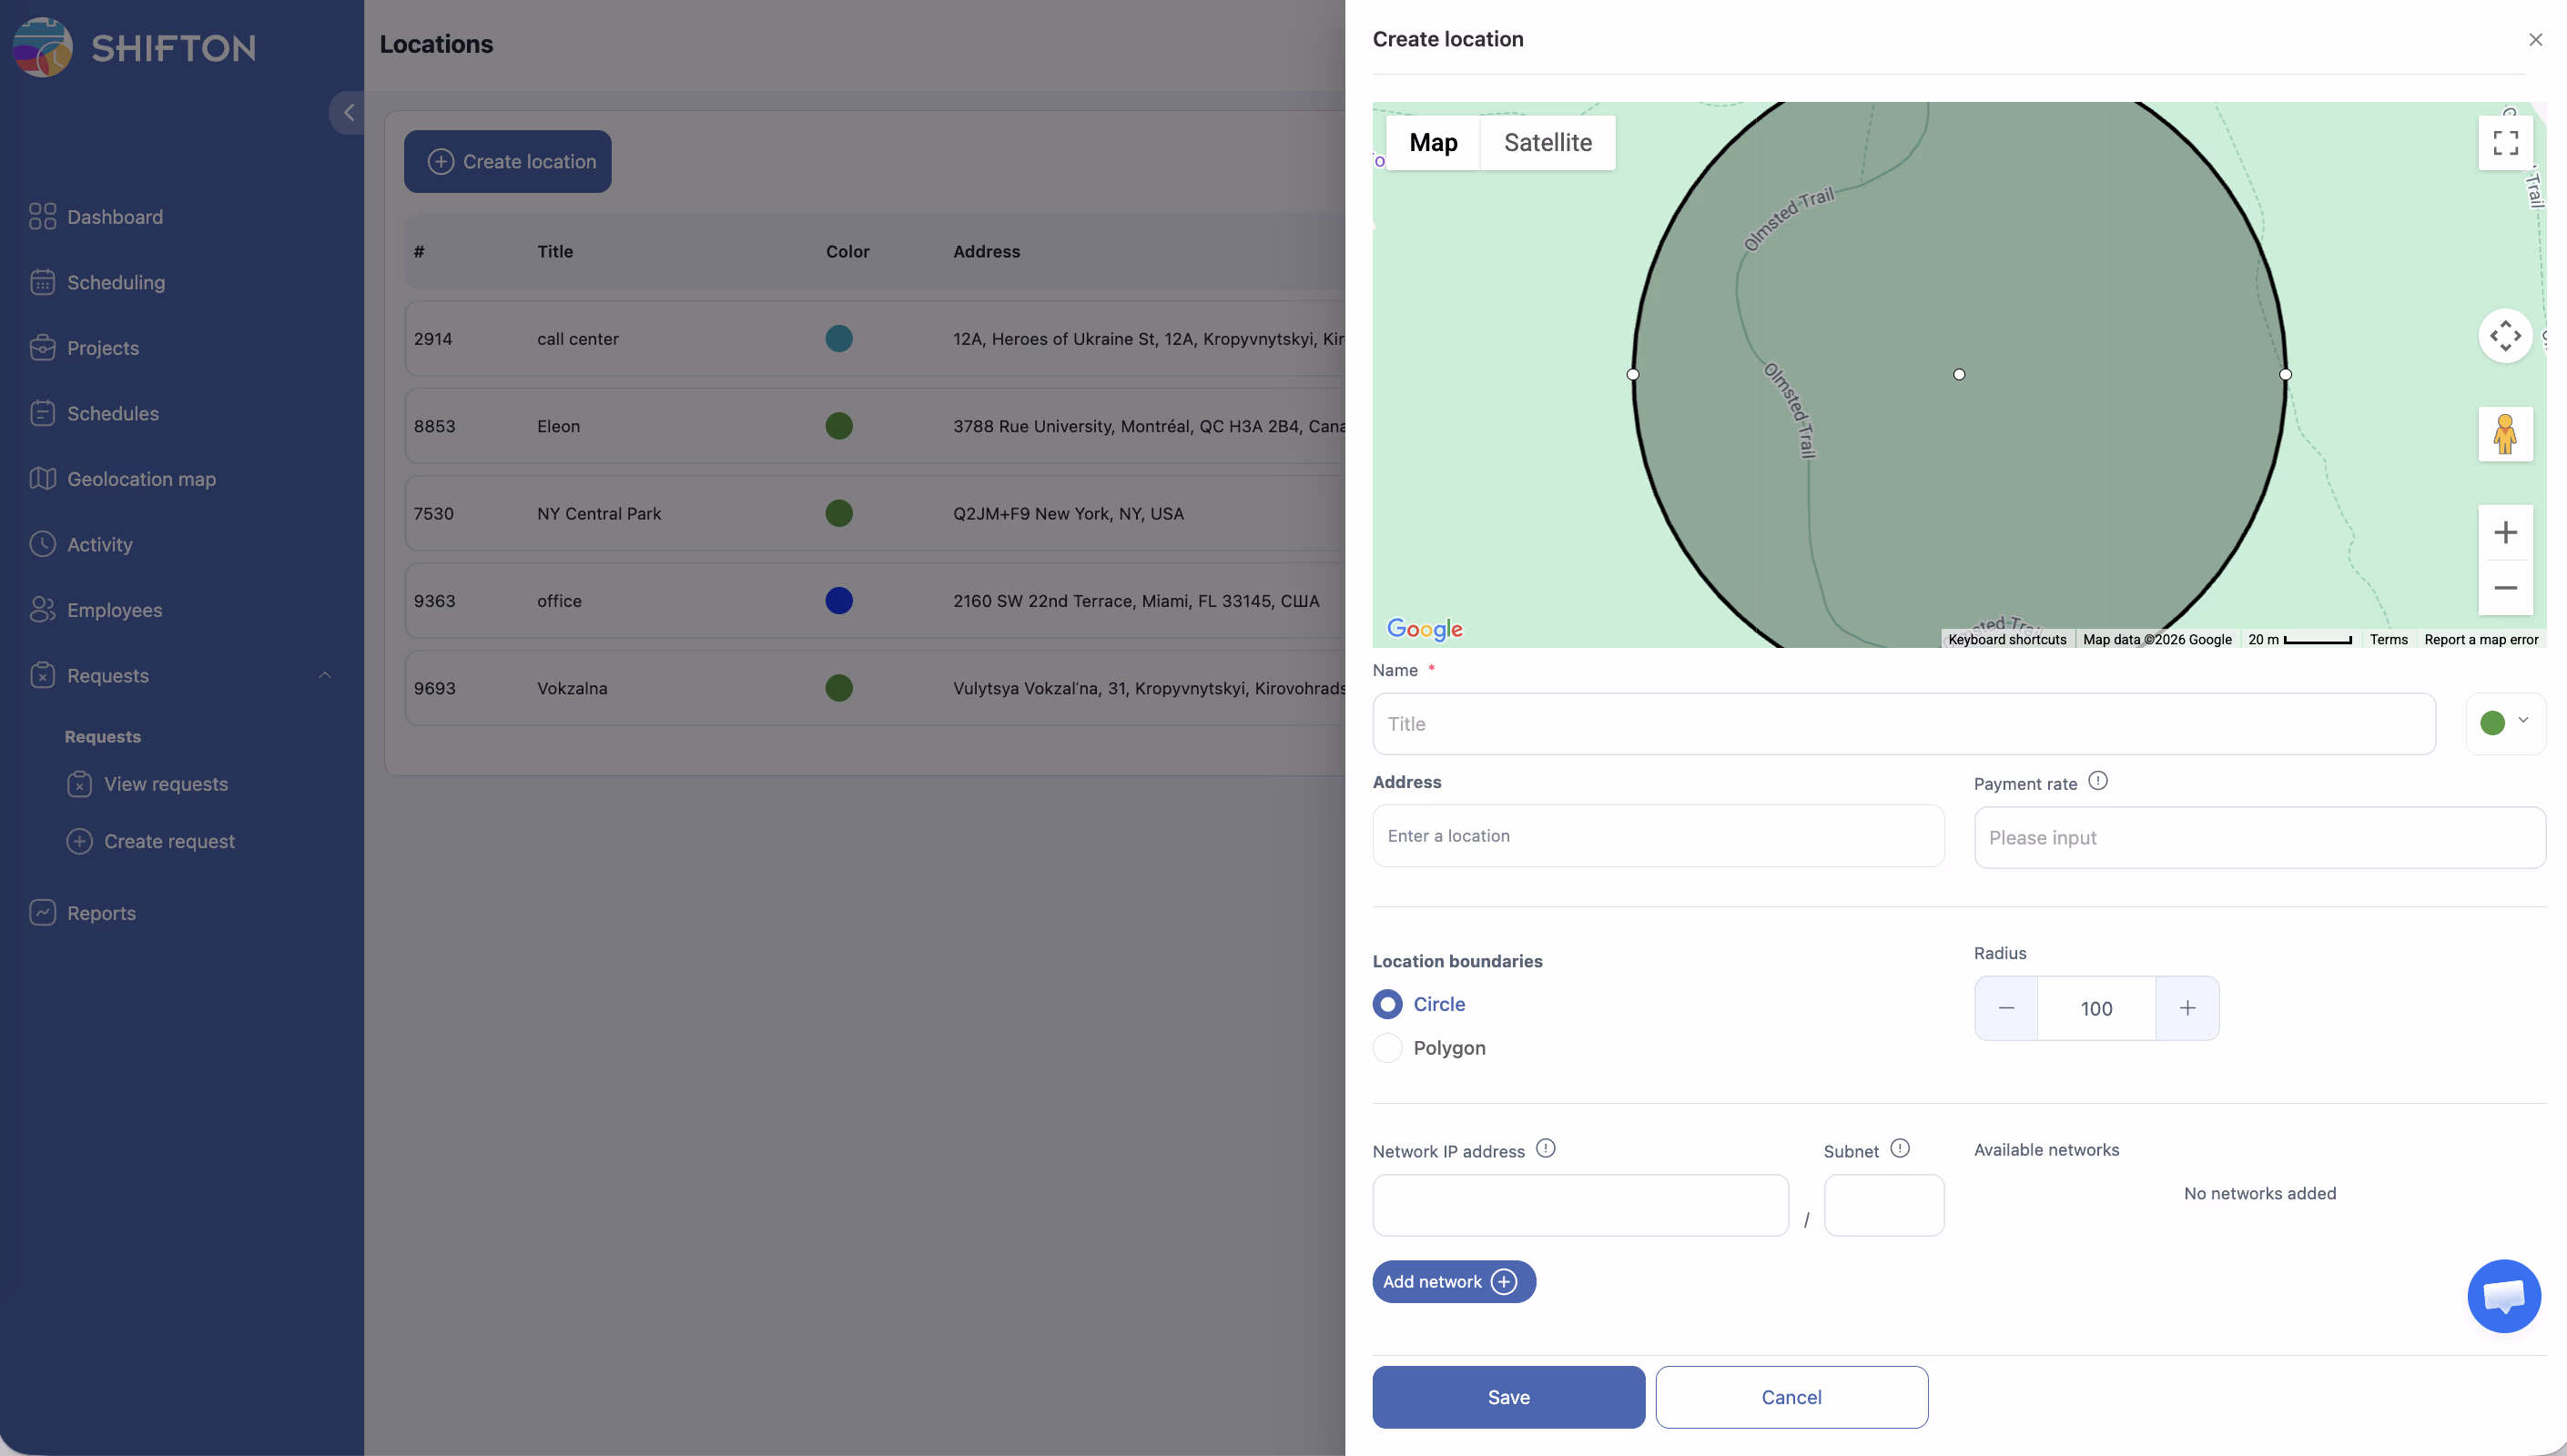Click the map camera controls icon
The image size is (2567, 1456).
(2505, 336)
